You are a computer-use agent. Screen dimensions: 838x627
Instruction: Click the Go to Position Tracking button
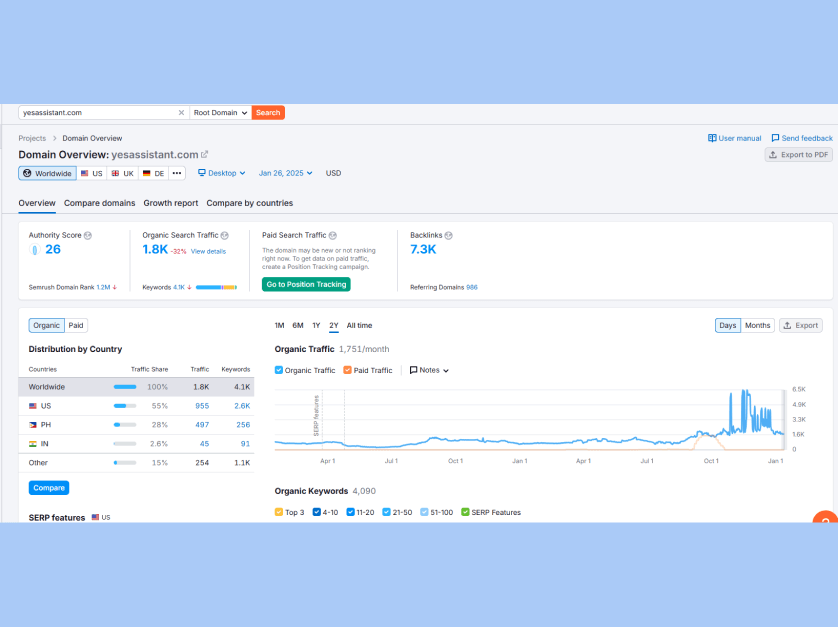306,284
